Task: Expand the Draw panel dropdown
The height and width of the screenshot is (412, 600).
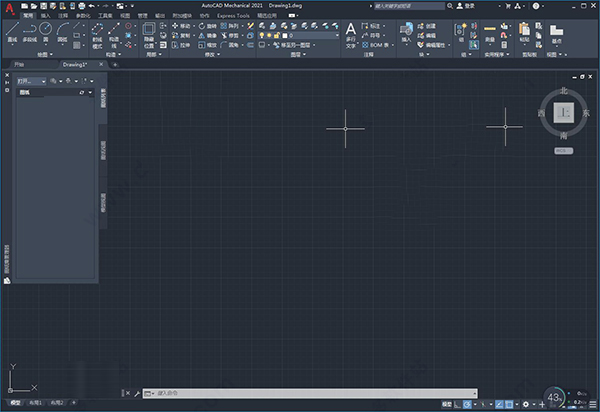Action: 45,55
